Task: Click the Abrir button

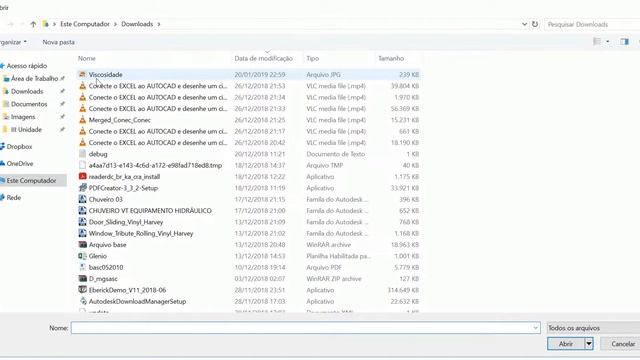Action: click(x=566, y=344)
